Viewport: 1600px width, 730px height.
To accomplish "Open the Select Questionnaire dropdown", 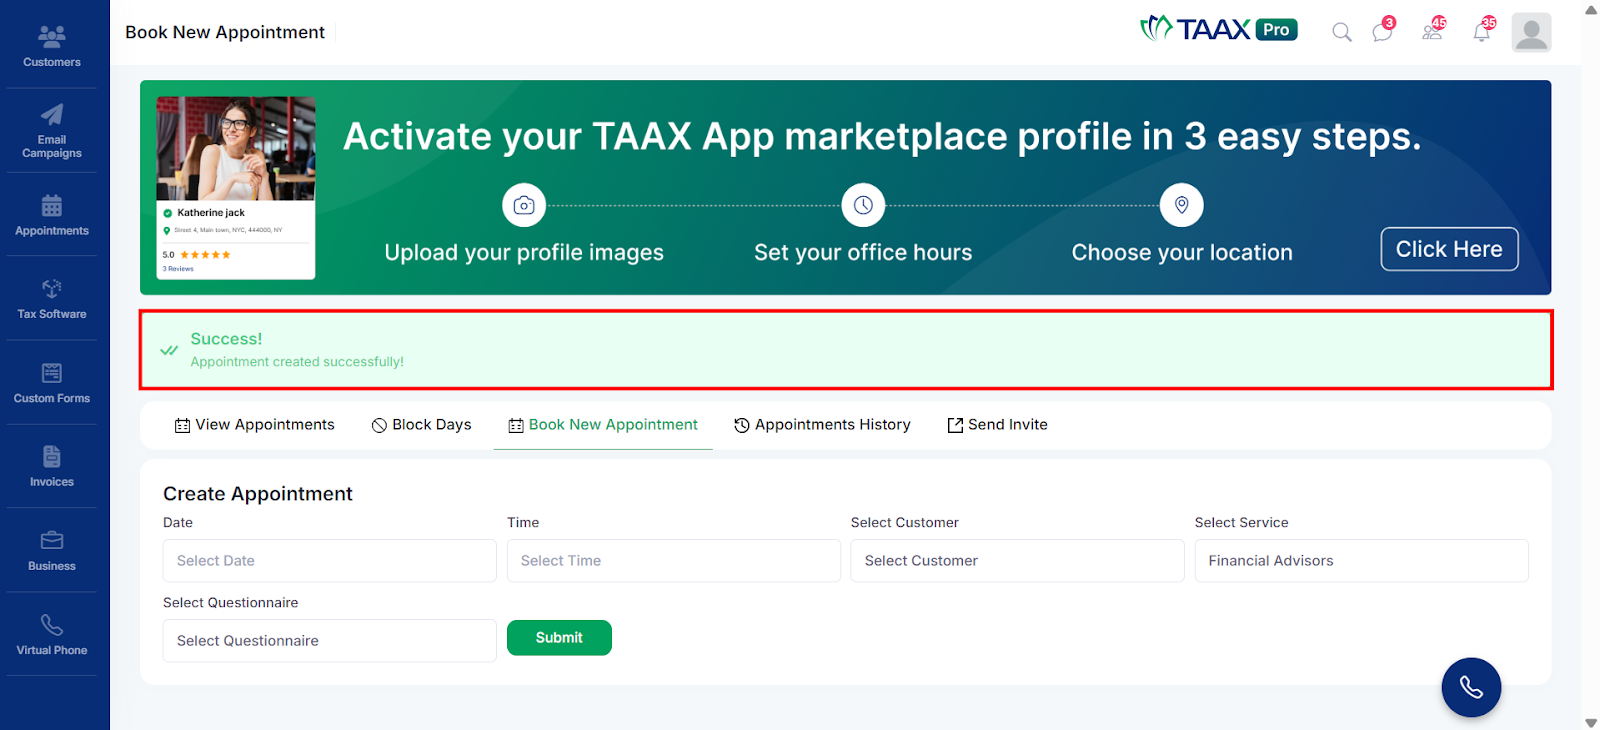I will coord(330,641).
